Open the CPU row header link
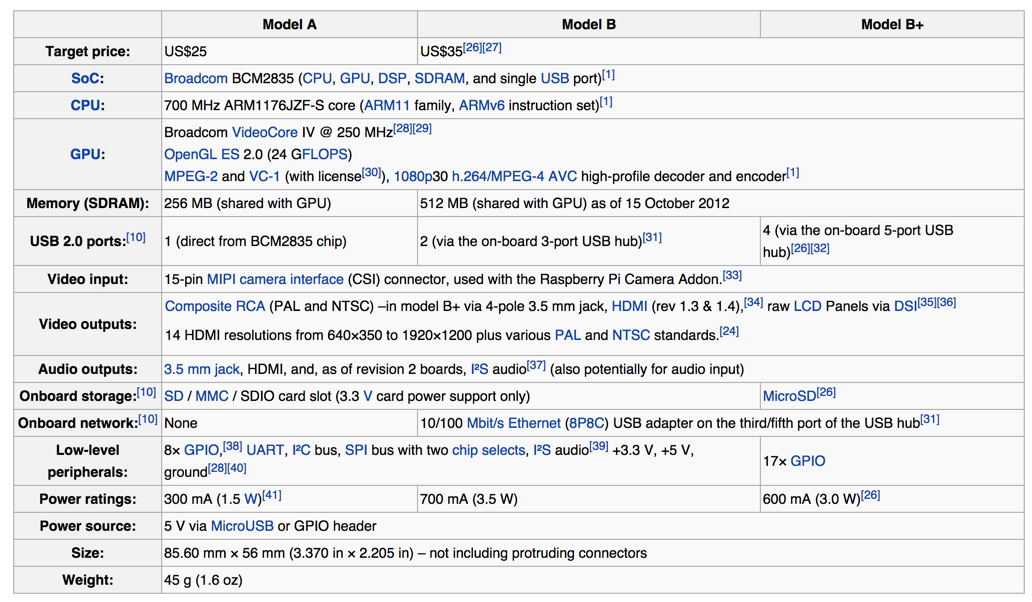The height and width of the screenshot is (602, 1032). (x=86, y=105)
